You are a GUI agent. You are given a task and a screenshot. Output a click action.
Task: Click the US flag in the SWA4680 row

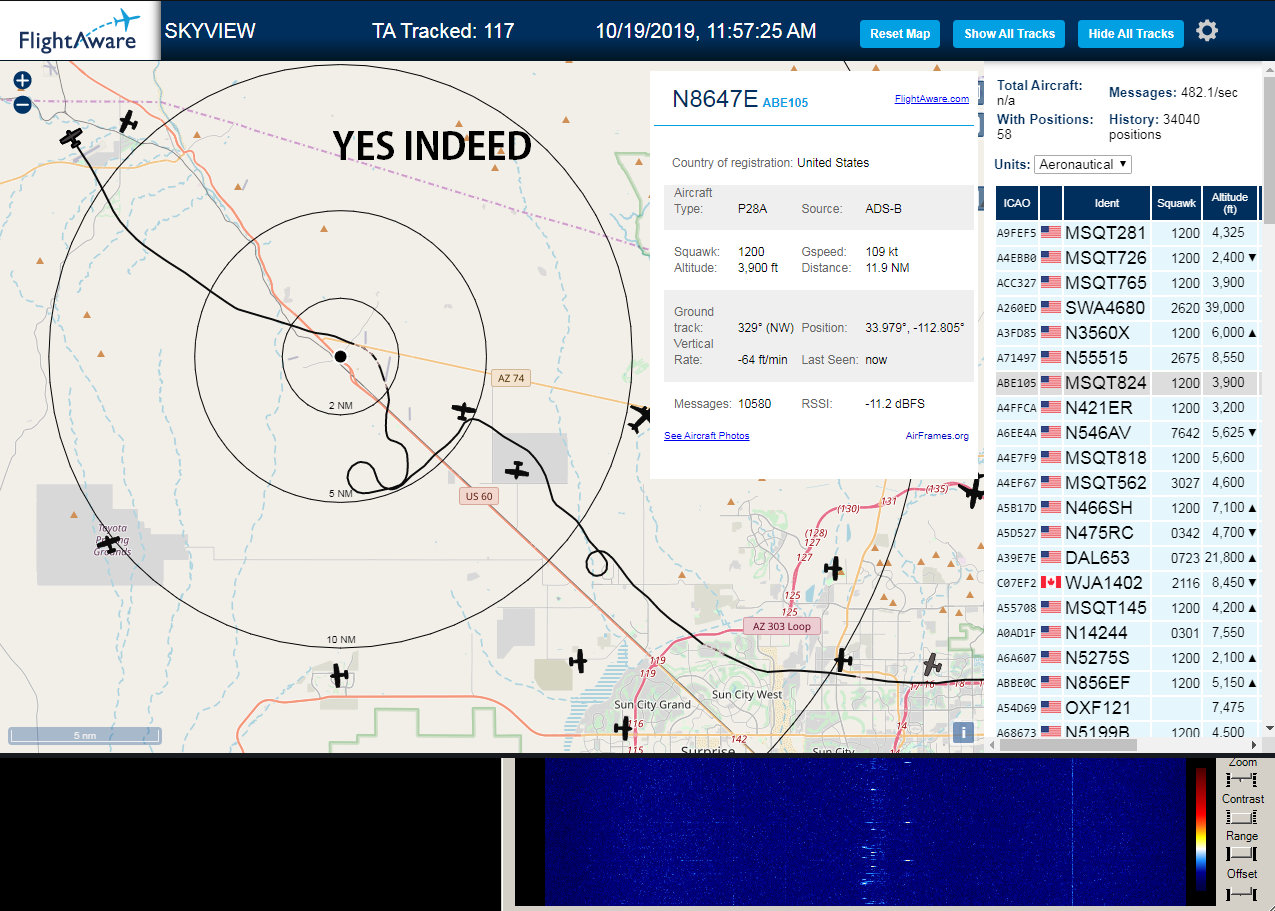(1050, 307)
